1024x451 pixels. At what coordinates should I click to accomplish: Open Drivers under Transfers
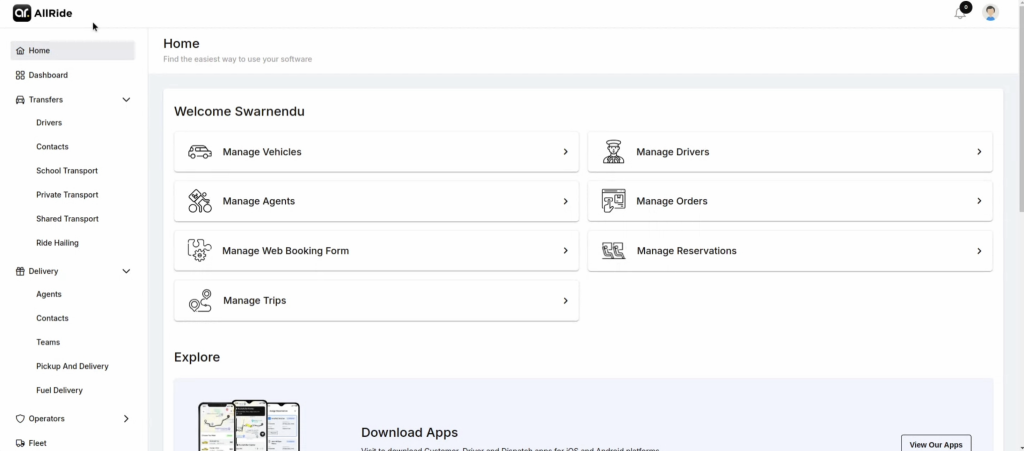49,123
